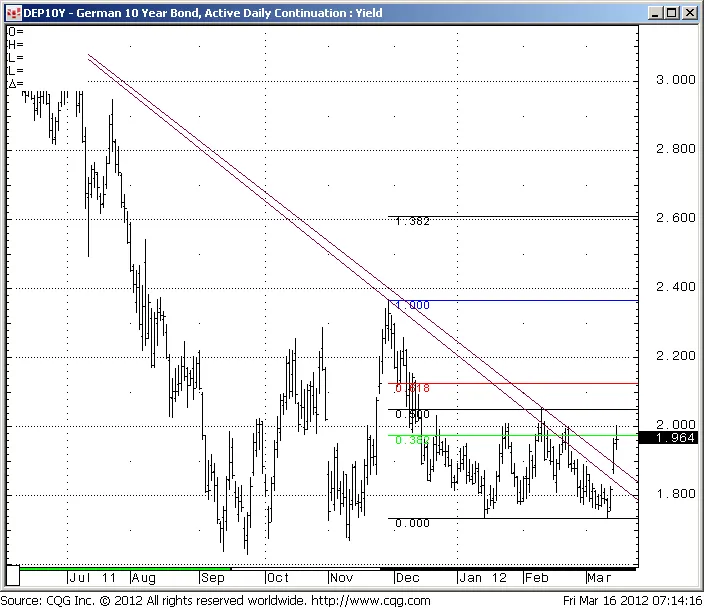Screen dimensions: 704x608
Task: Click the green 0.382 retracement label
Action: 412,440
